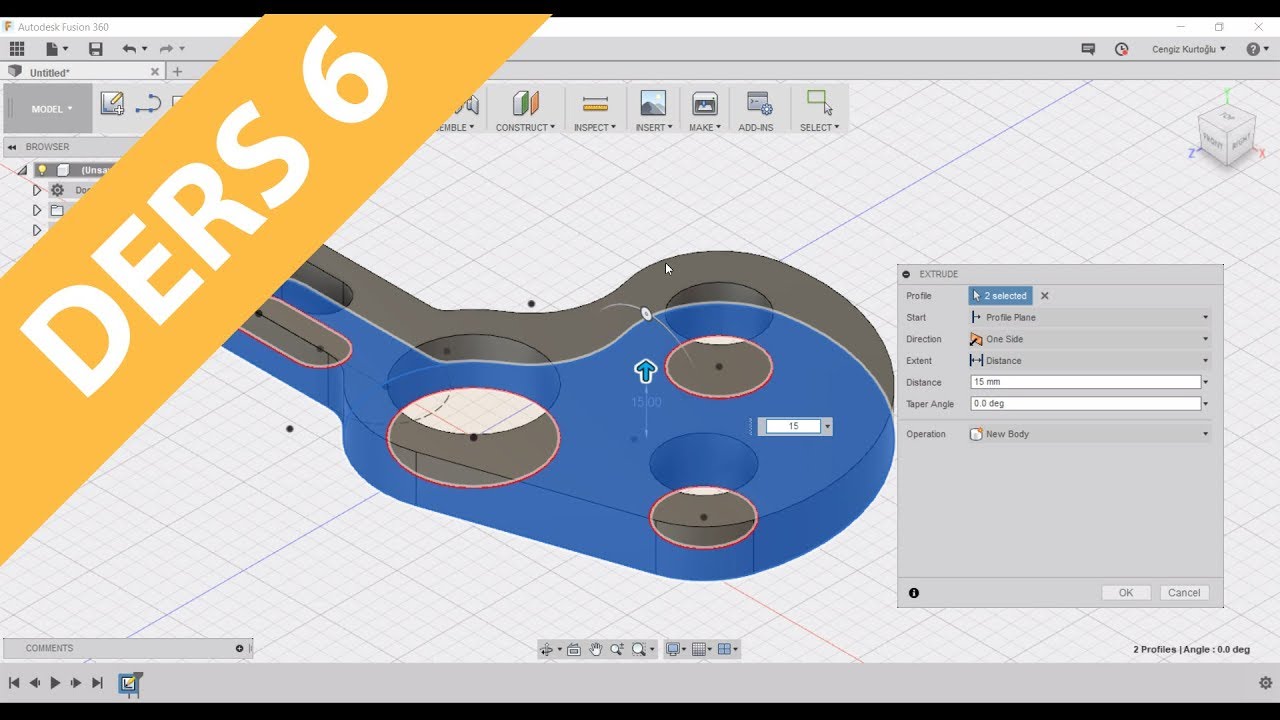Open the Direction 'One Side' dropdown
The image size is (1280, 720).
[1090, 339]
